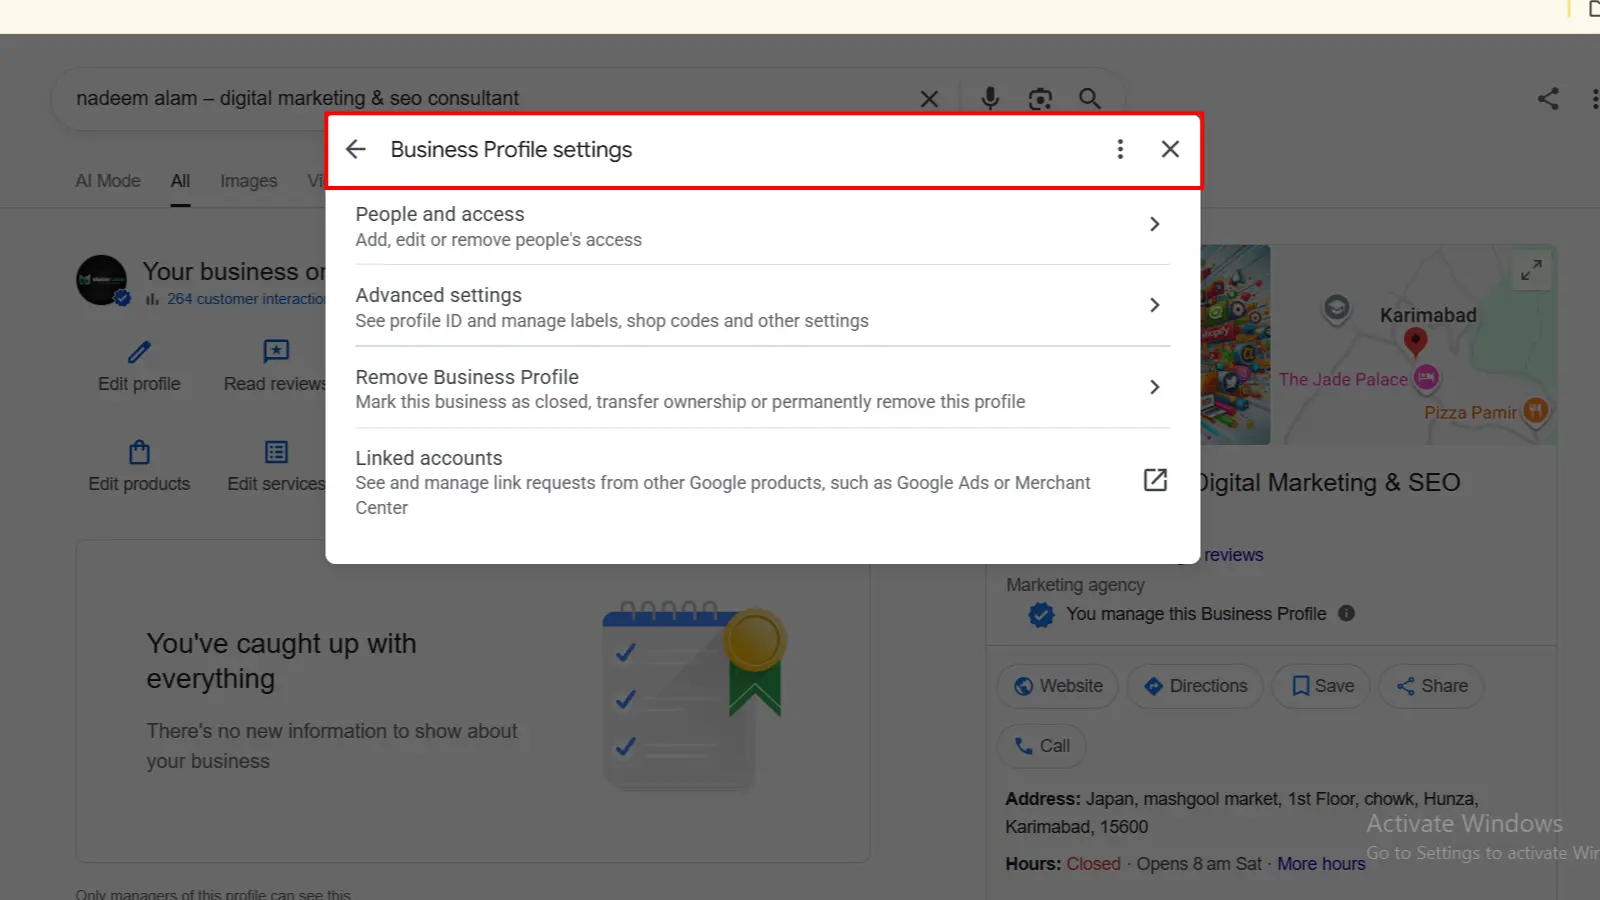Select Pizza Pamir map marker

coord(1536,410)
